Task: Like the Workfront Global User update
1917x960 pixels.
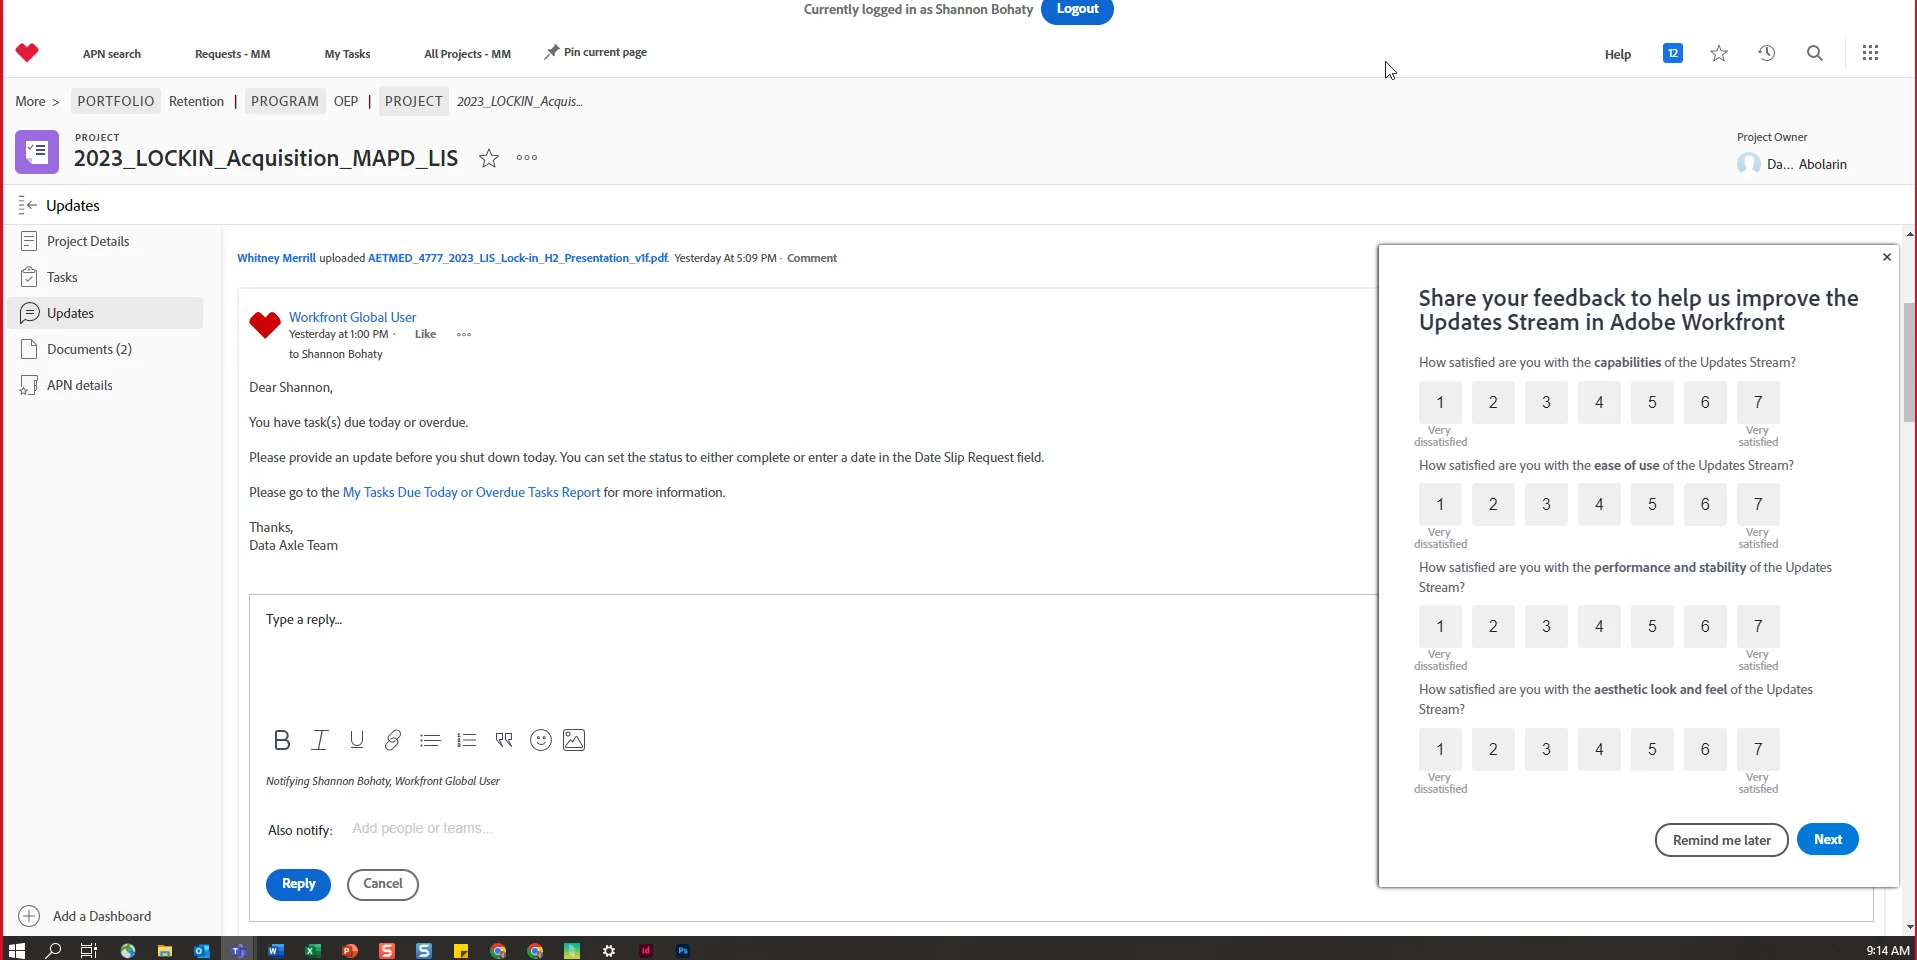Action: pos(426,334)
